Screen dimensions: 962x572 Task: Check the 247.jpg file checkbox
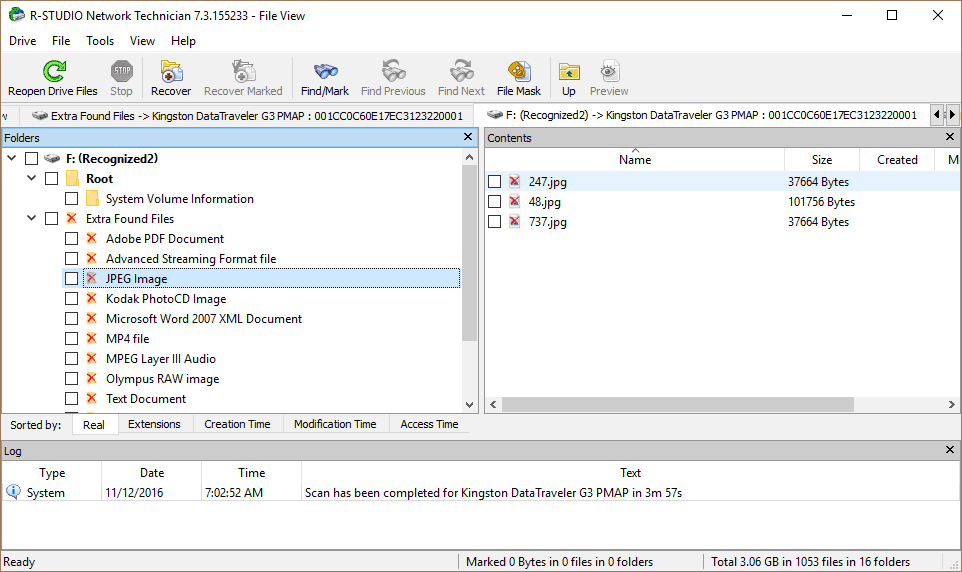pyautogui.click(x=494, y=182)
